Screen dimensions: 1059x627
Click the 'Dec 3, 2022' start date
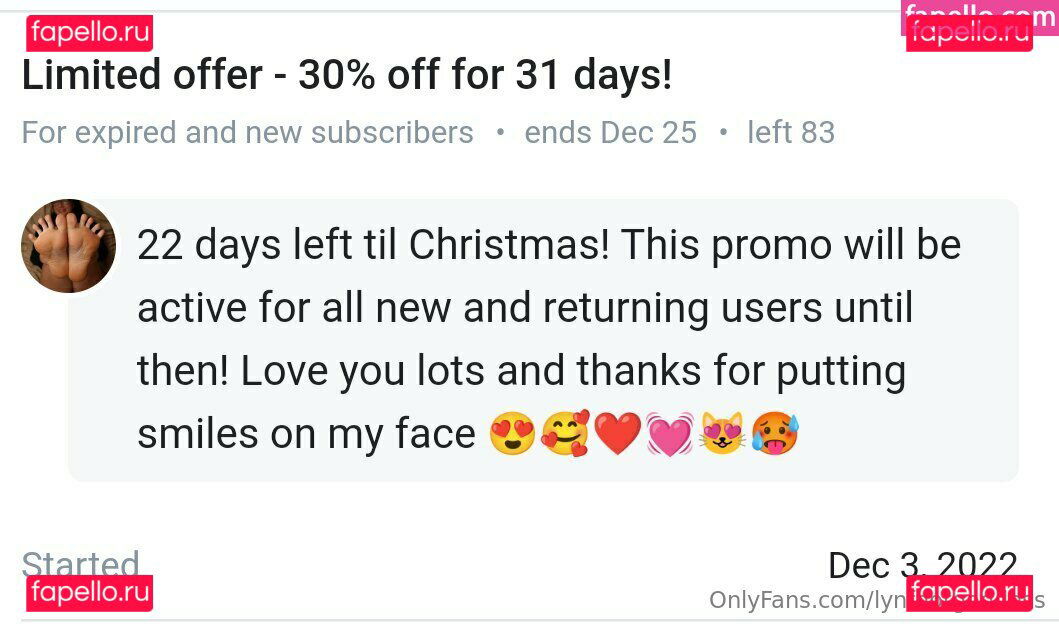tap(923, 565)
